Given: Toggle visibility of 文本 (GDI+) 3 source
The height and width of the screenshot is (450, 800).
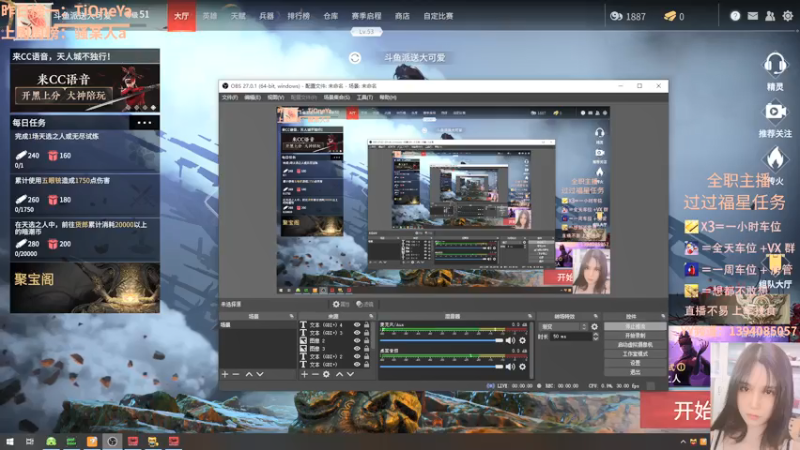Looking at the screenshot, I should point(357,333).
